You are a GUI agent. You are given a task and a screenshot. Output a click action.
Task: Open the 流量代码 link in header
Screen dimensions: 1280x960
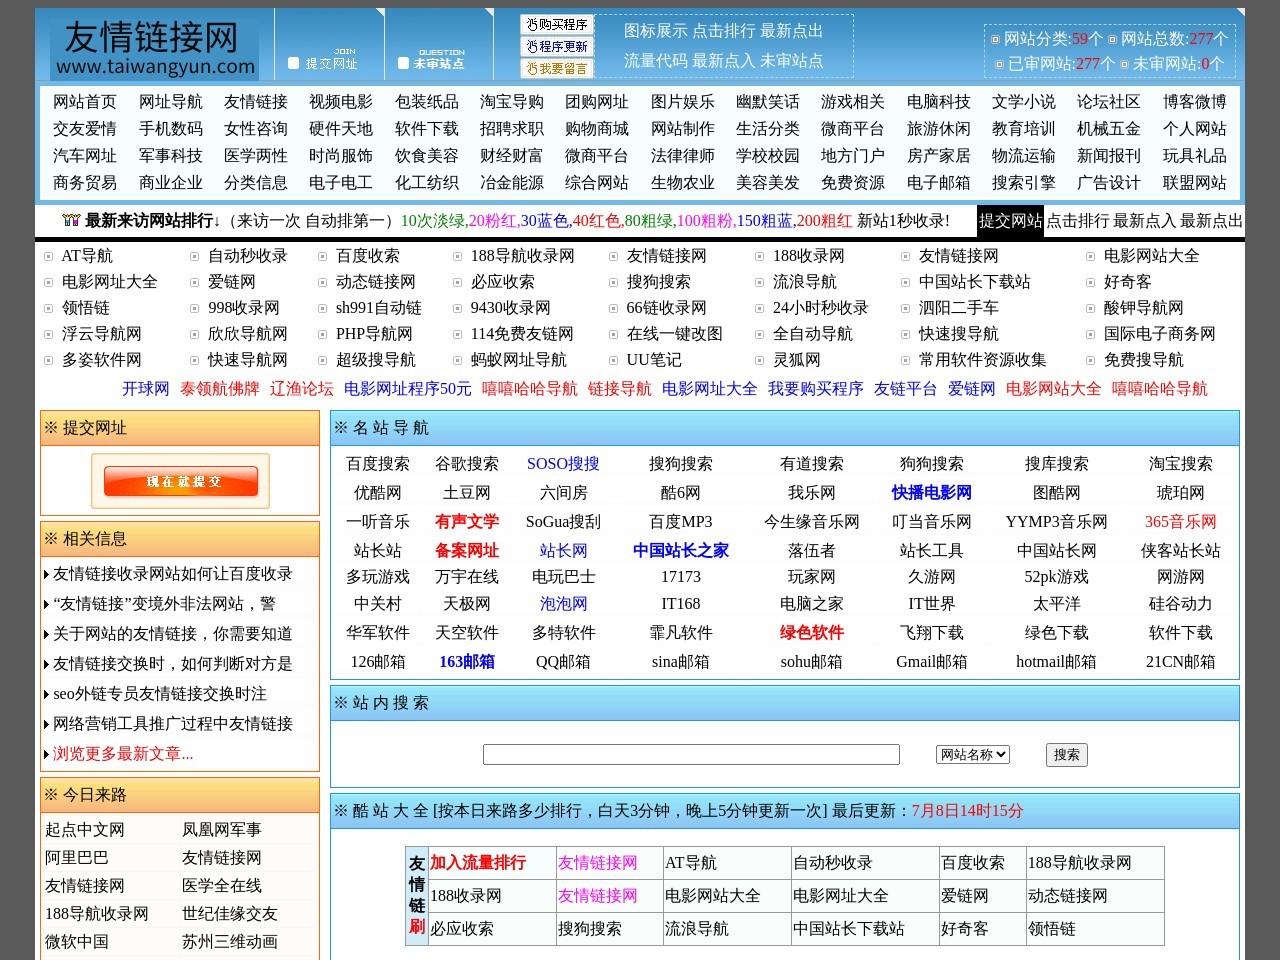[656, 61]
